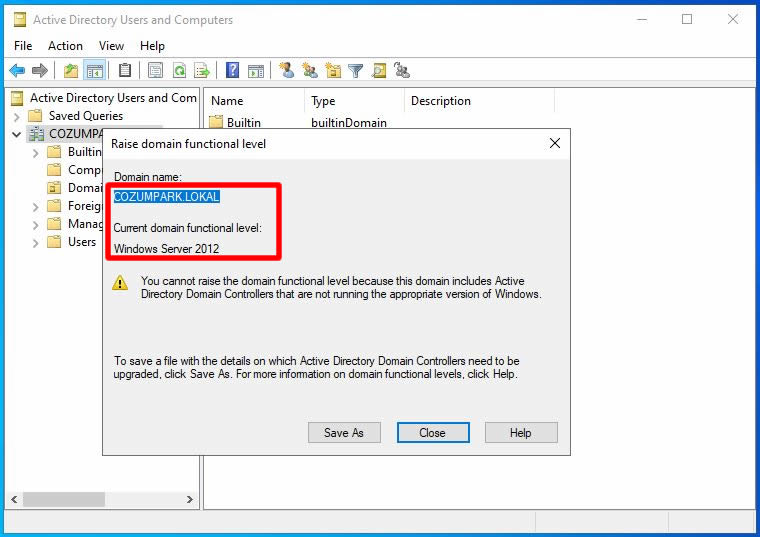Click the blue Help question mark icon

pos(232,70)
